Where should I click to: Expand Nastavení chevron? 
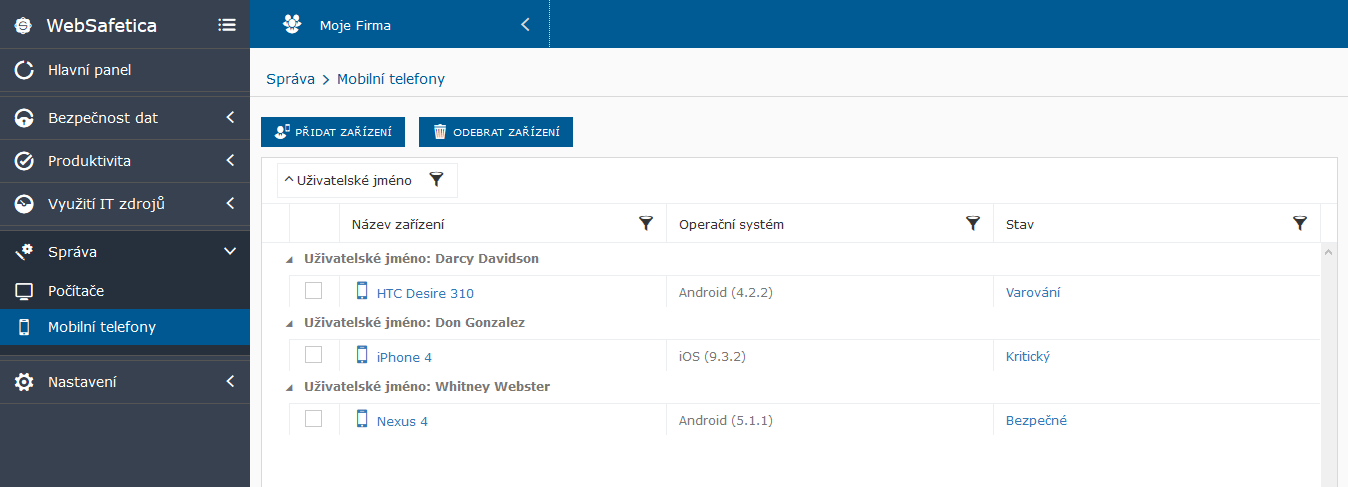[x=230, y=382]
